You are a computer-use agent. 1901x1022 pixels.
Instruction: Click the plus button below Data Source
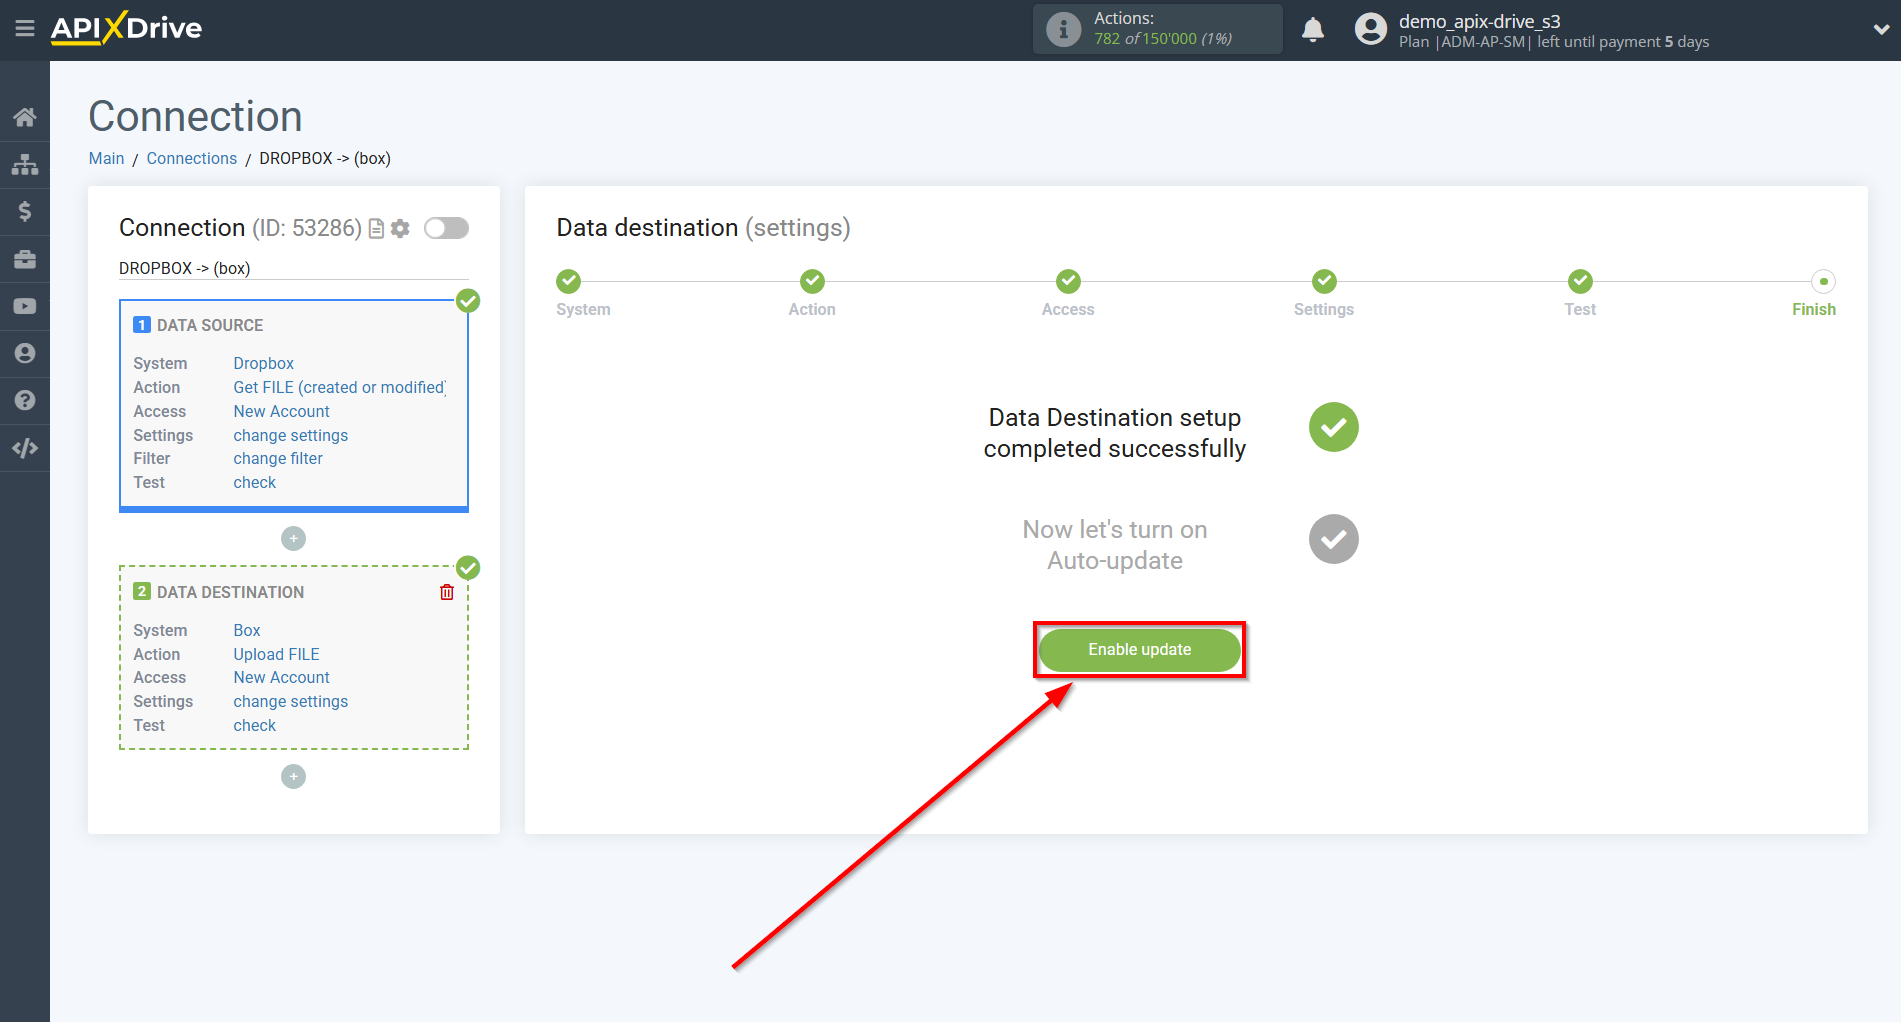coord(293,538)
